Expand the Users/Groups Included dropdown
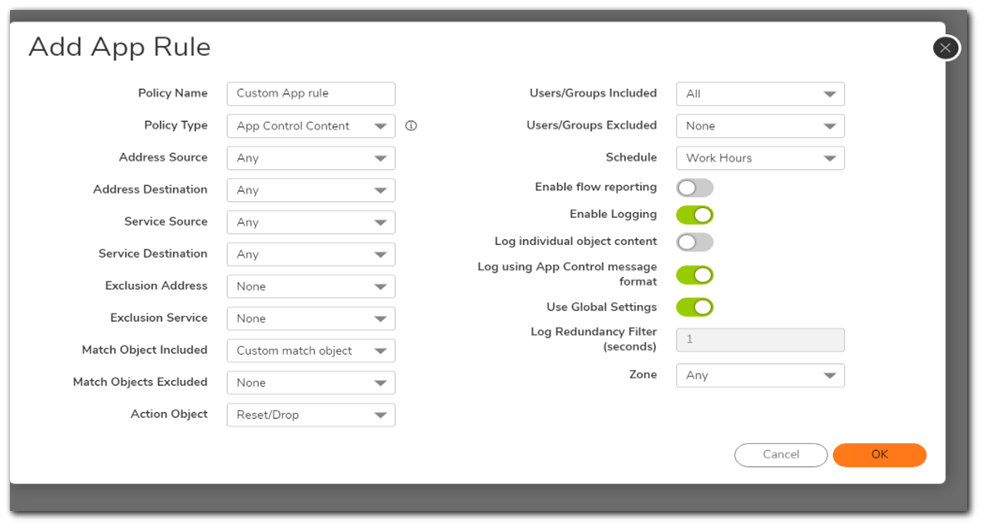Screen dimensions: 985x529 (x=760, y=94)
